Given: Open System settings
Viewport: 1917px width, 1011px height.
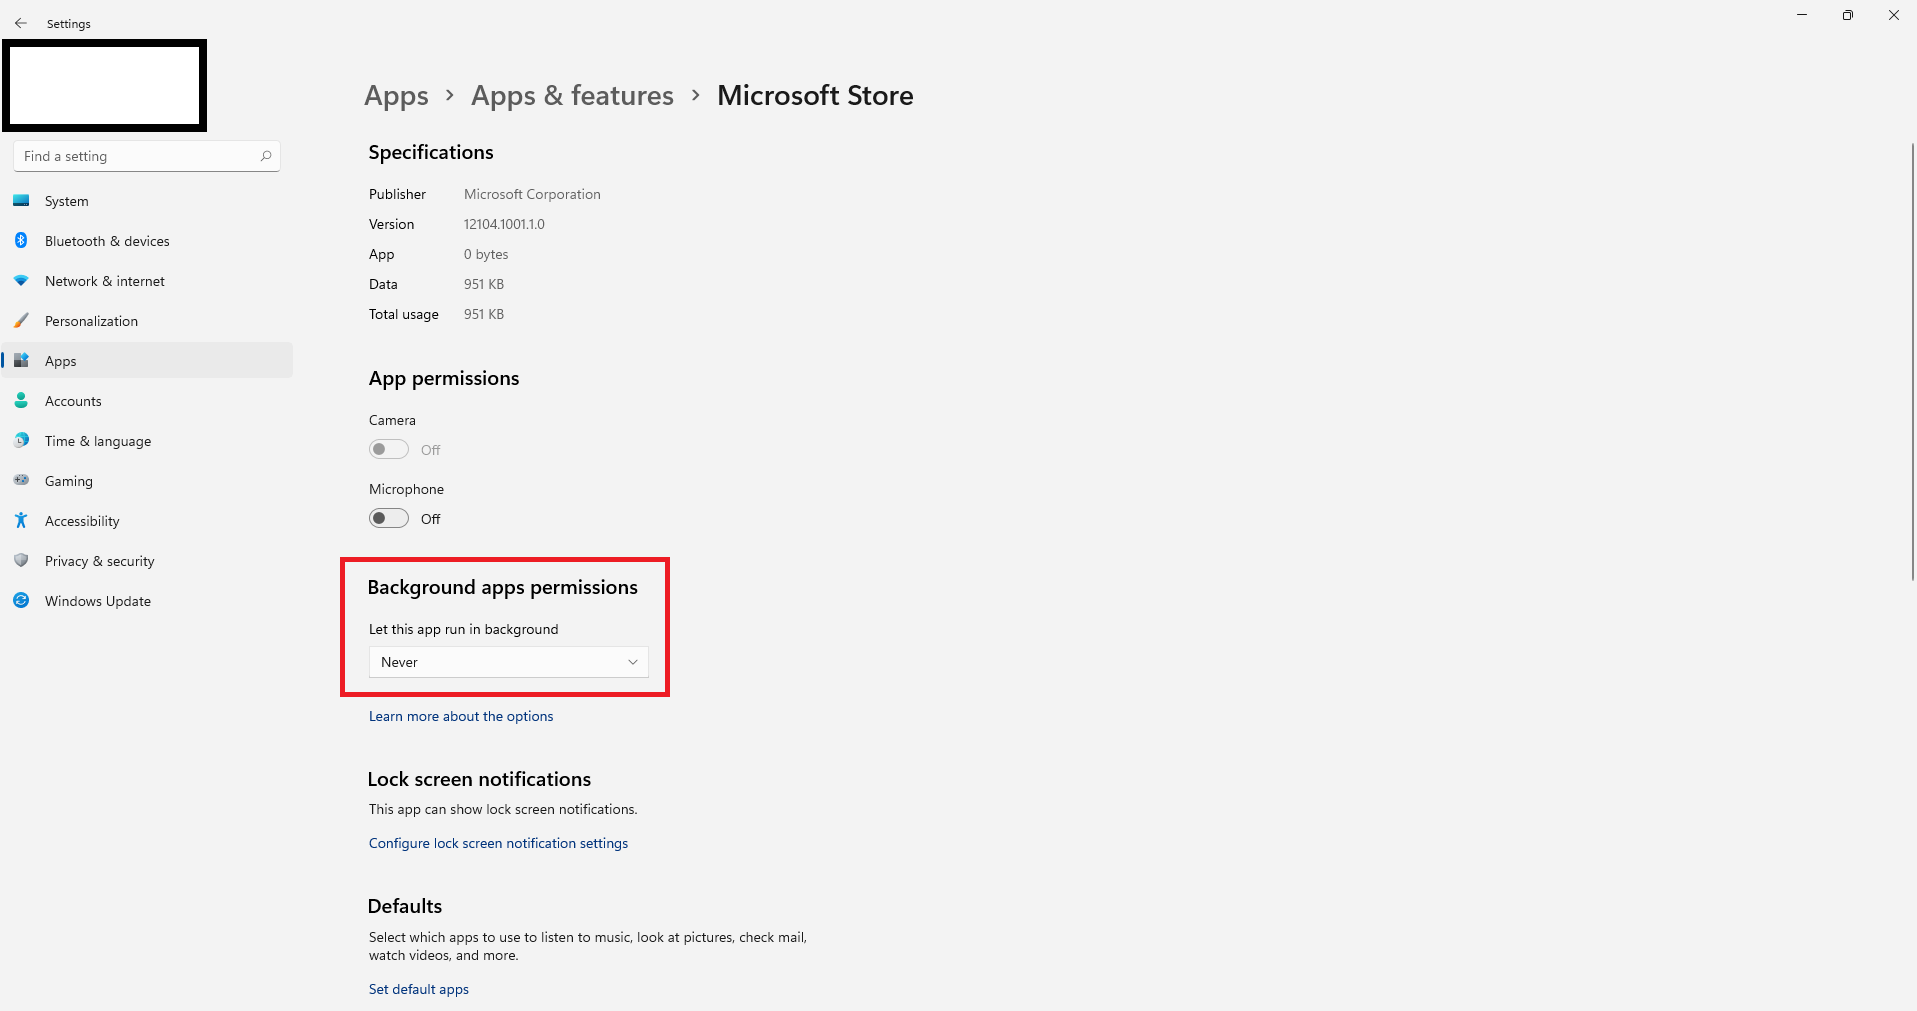Looking at the screenshot, I should [148, 201].
